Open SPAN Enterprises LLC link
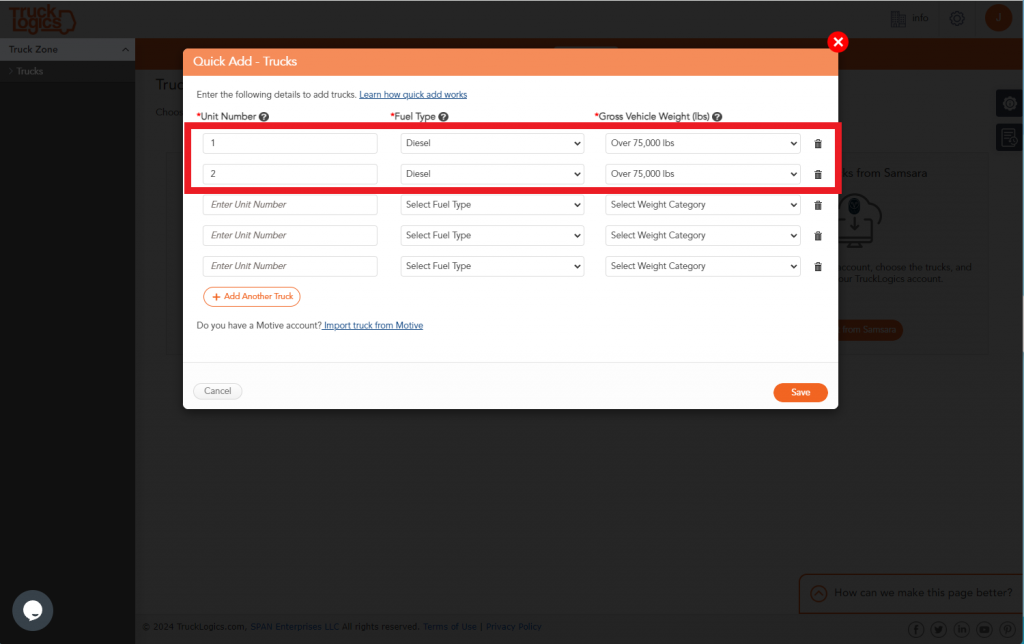Screen dimensions: 1024x644 pos(295,627)
